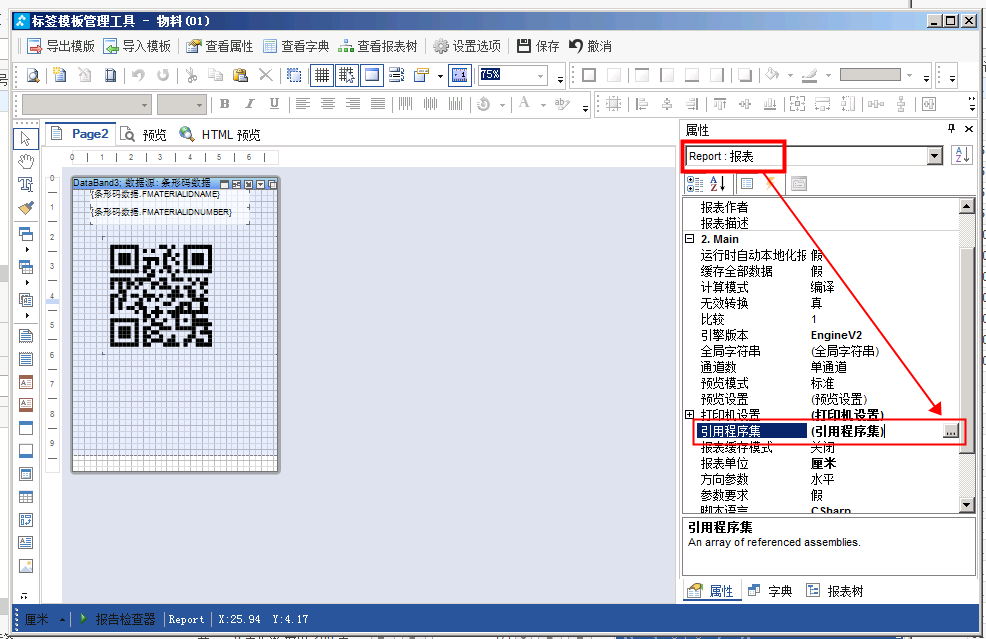Click the A-Z sort button beside Report combo
Image resolution: width=986 pixels, height=639 pixels.
coord(962,155)
